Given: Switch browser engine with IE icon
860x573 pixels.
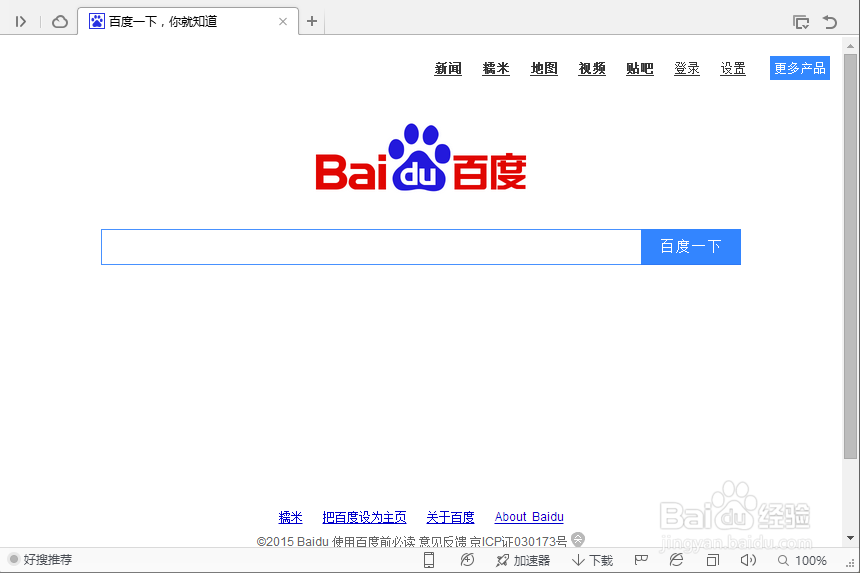Looking at the screenshot, I should (x=676, y=560).
